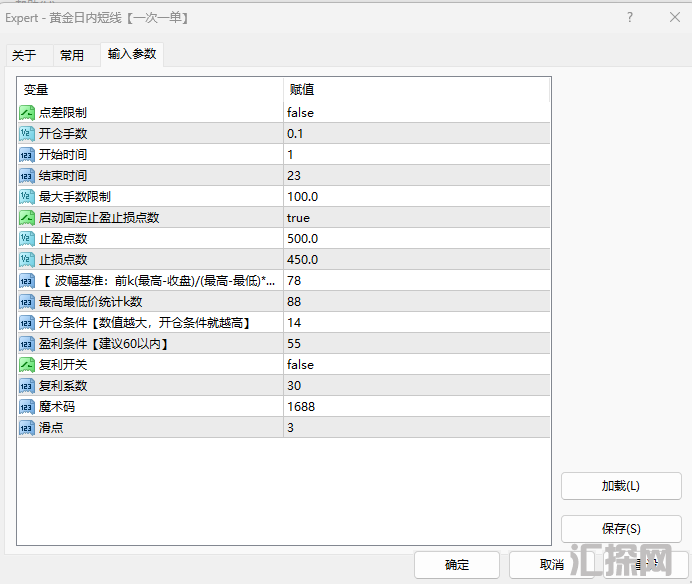This screenshot has width=692, height=584.
Task: Click the icon beside 开始时间 parameter
Action: pyautogui.click(x=27, y=155)
